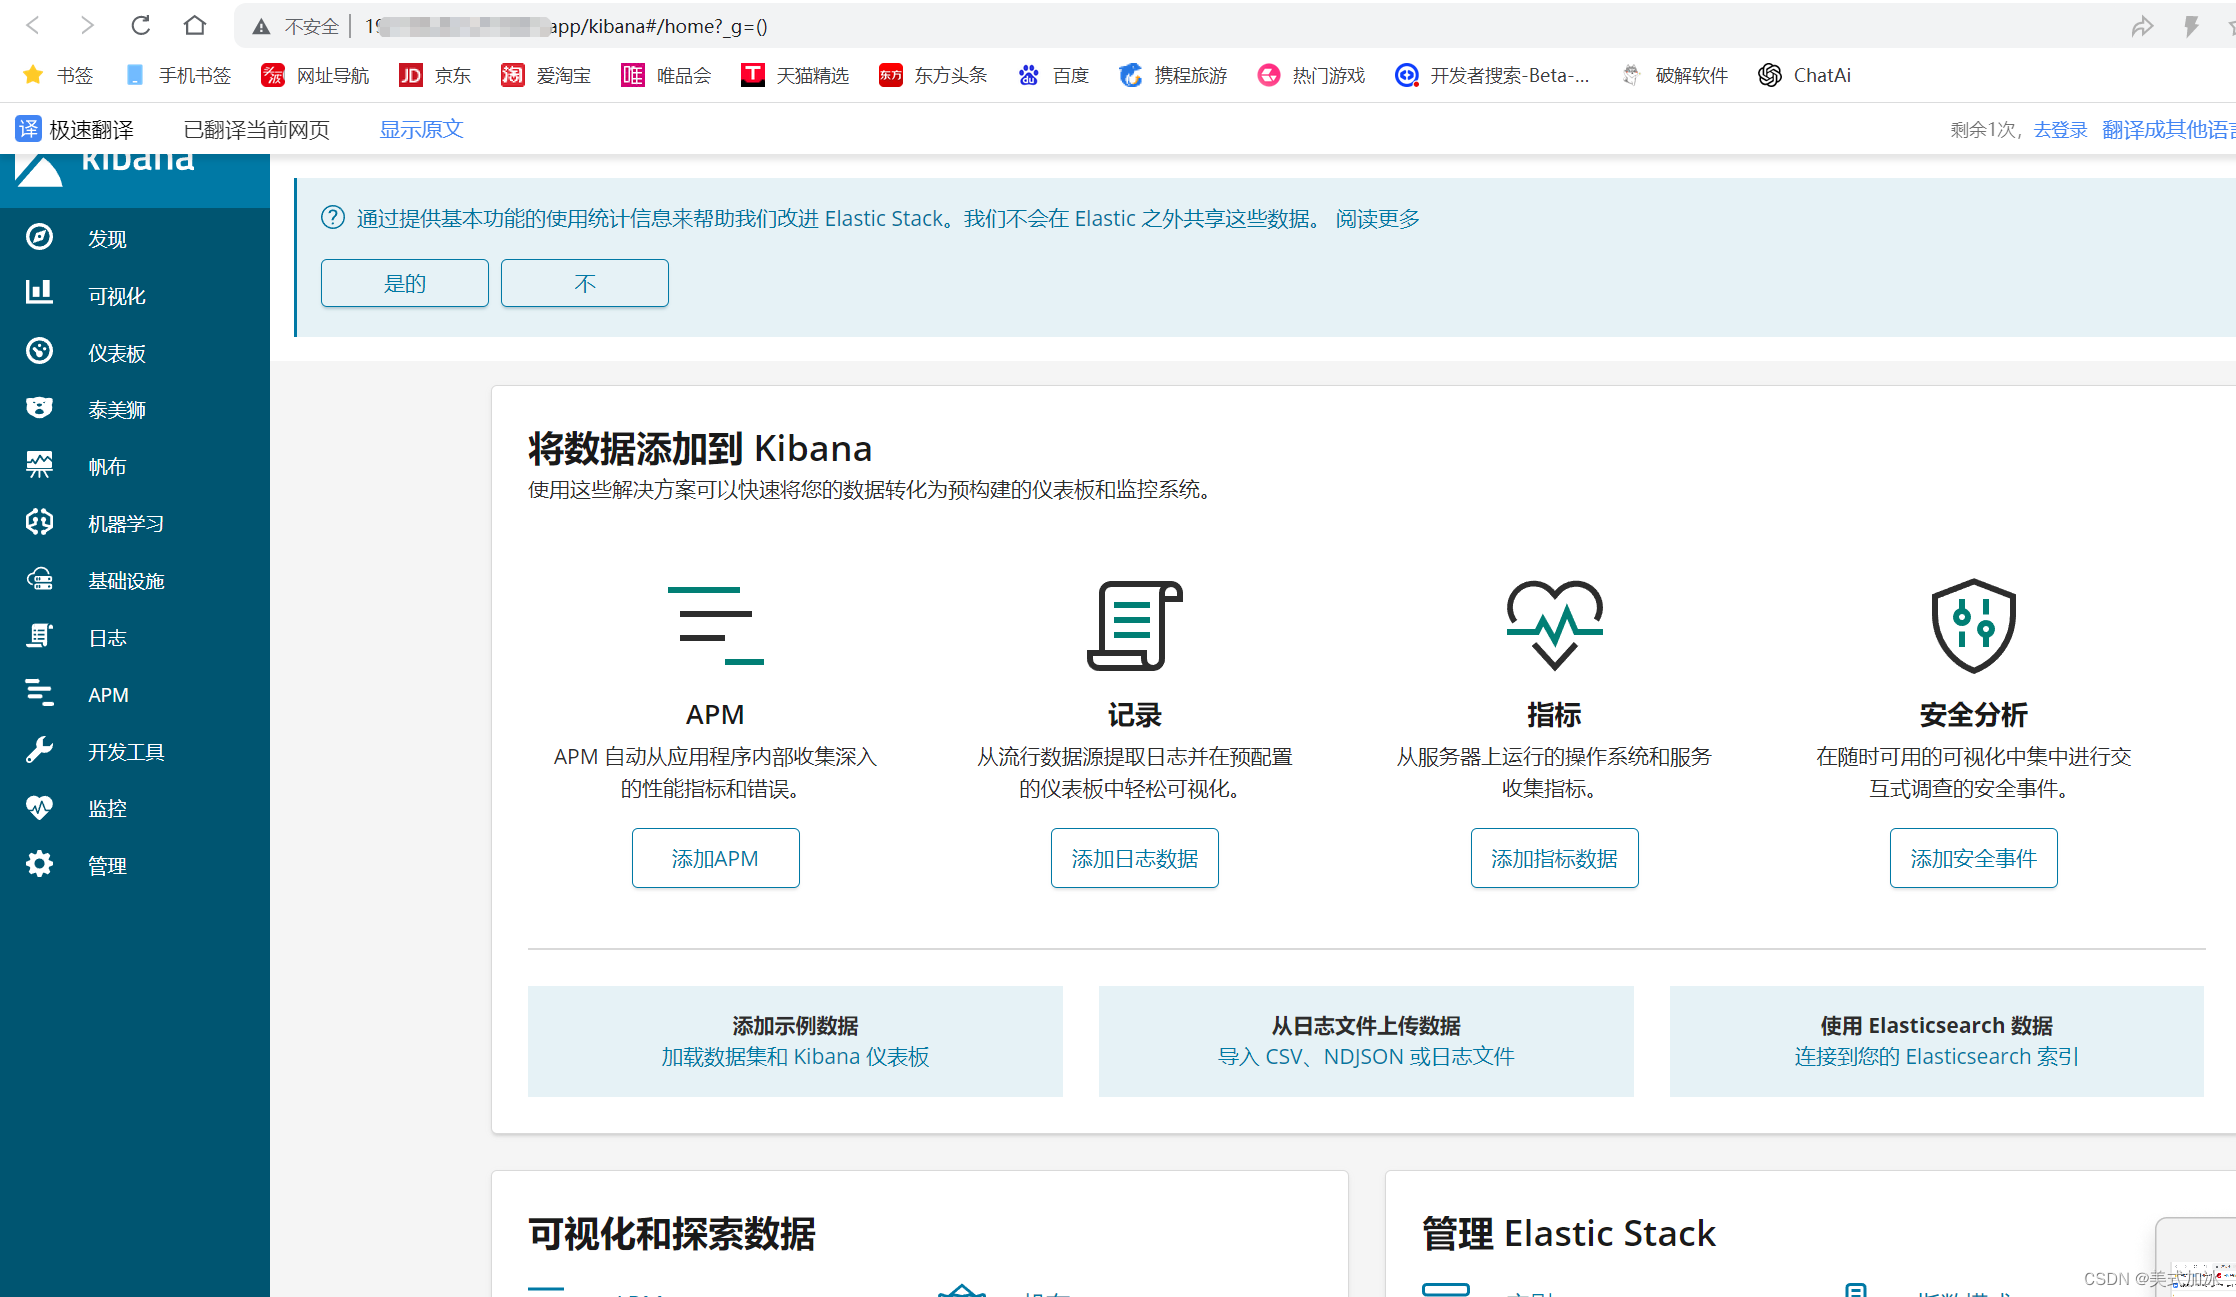Viewport: 2236px width, 1297px height.
Task: Click the 添加指标数据 button
Action: coord(1555,858)
